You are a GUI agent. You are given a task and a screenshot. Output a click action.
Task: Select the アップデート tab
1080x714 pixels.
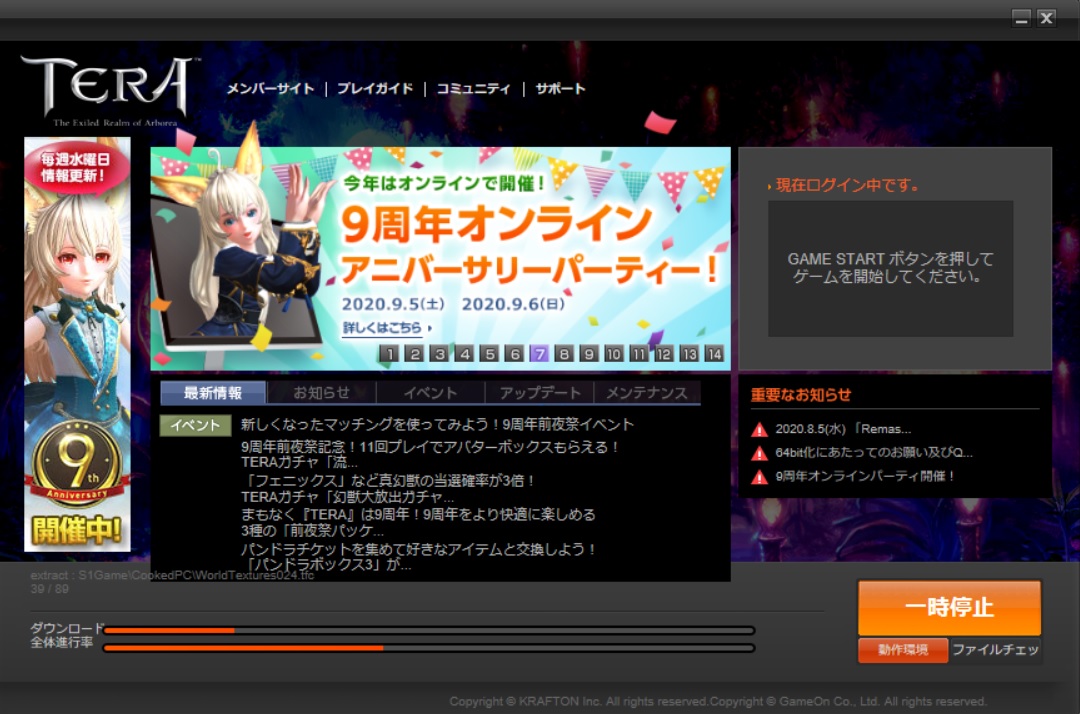pyautogui.click(x=539, y=393)
